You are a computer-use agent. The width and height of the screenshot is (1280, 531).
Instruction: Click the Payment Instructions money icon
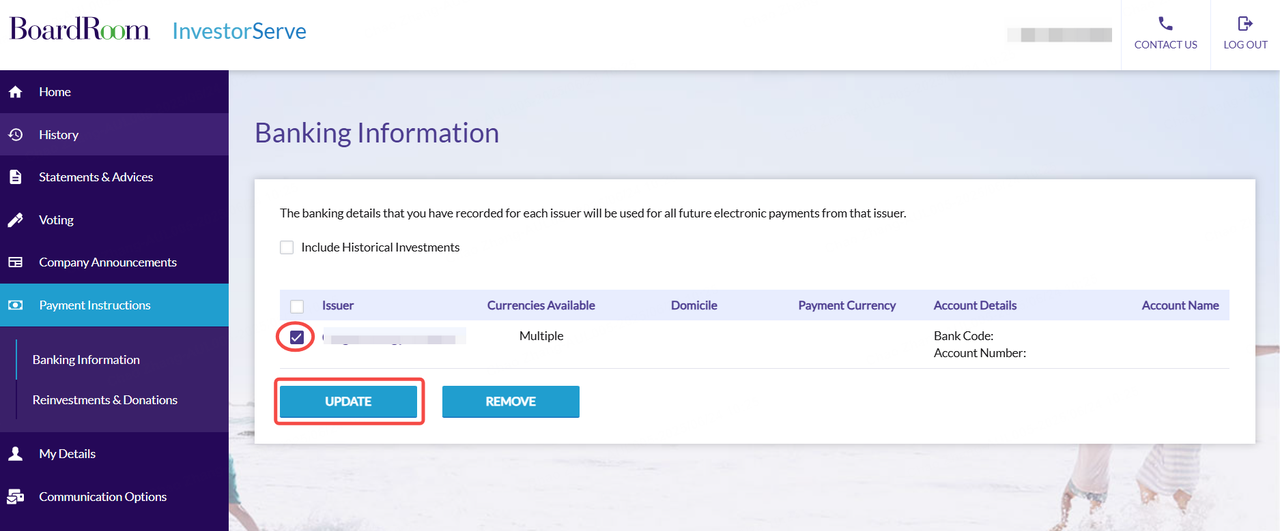[15, 305]
